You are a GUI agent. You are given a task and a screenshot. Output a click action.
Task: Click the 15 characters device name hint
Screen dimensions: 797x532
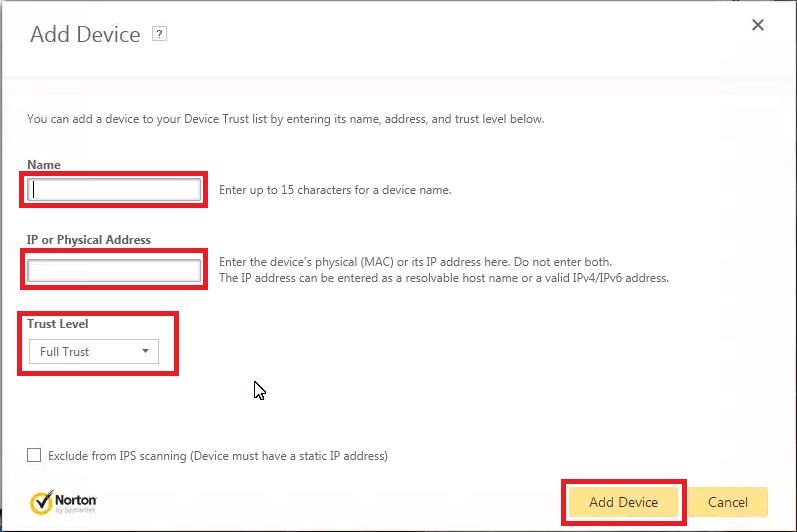click(335, 190)
